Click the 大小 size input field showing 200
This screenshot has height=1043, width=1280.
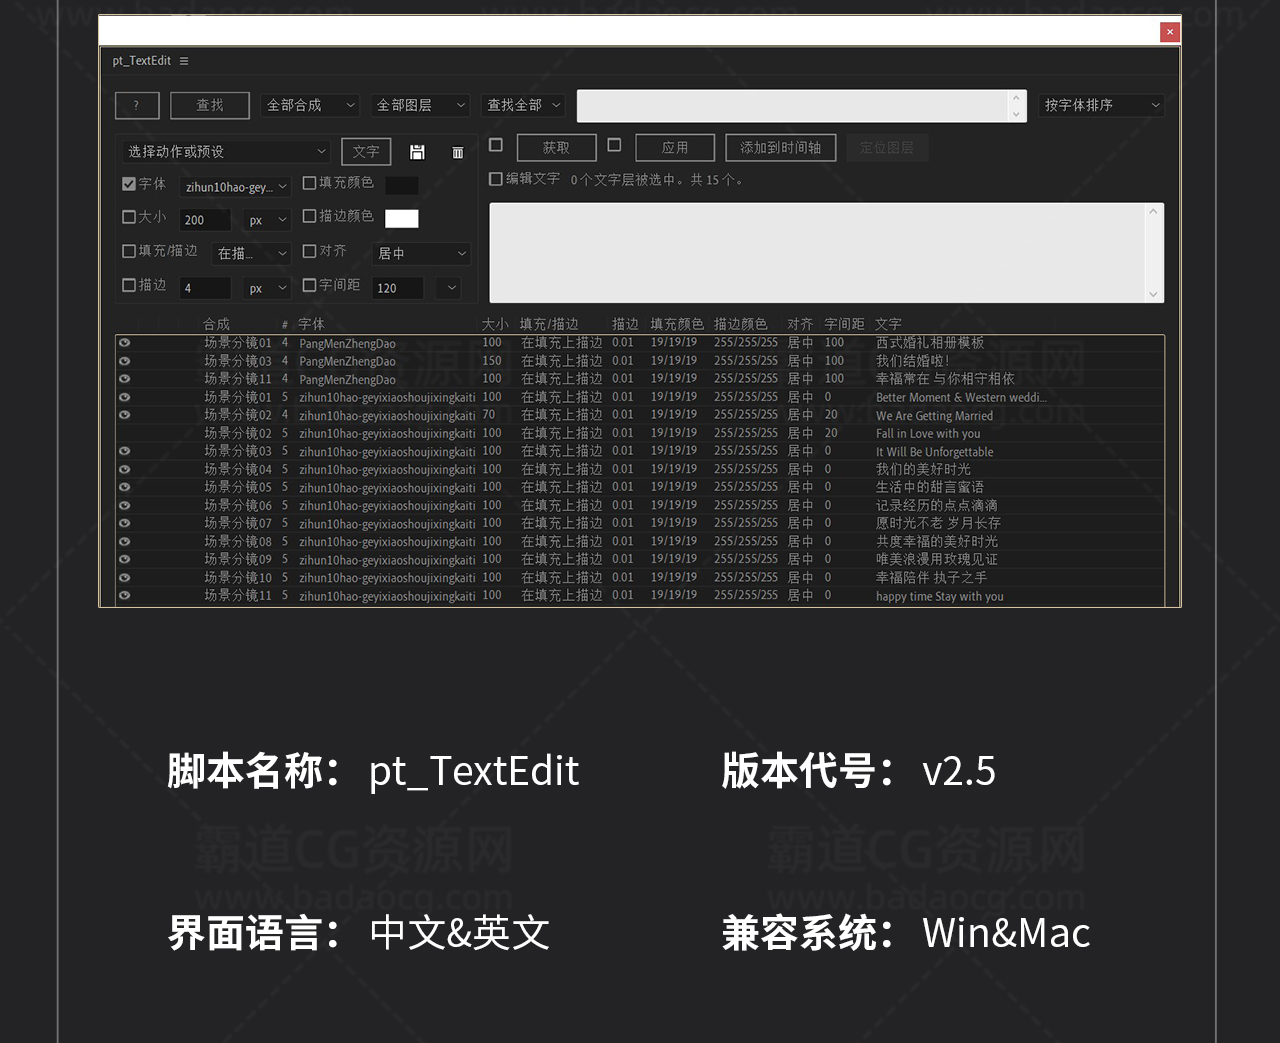(x=204, y=220)
